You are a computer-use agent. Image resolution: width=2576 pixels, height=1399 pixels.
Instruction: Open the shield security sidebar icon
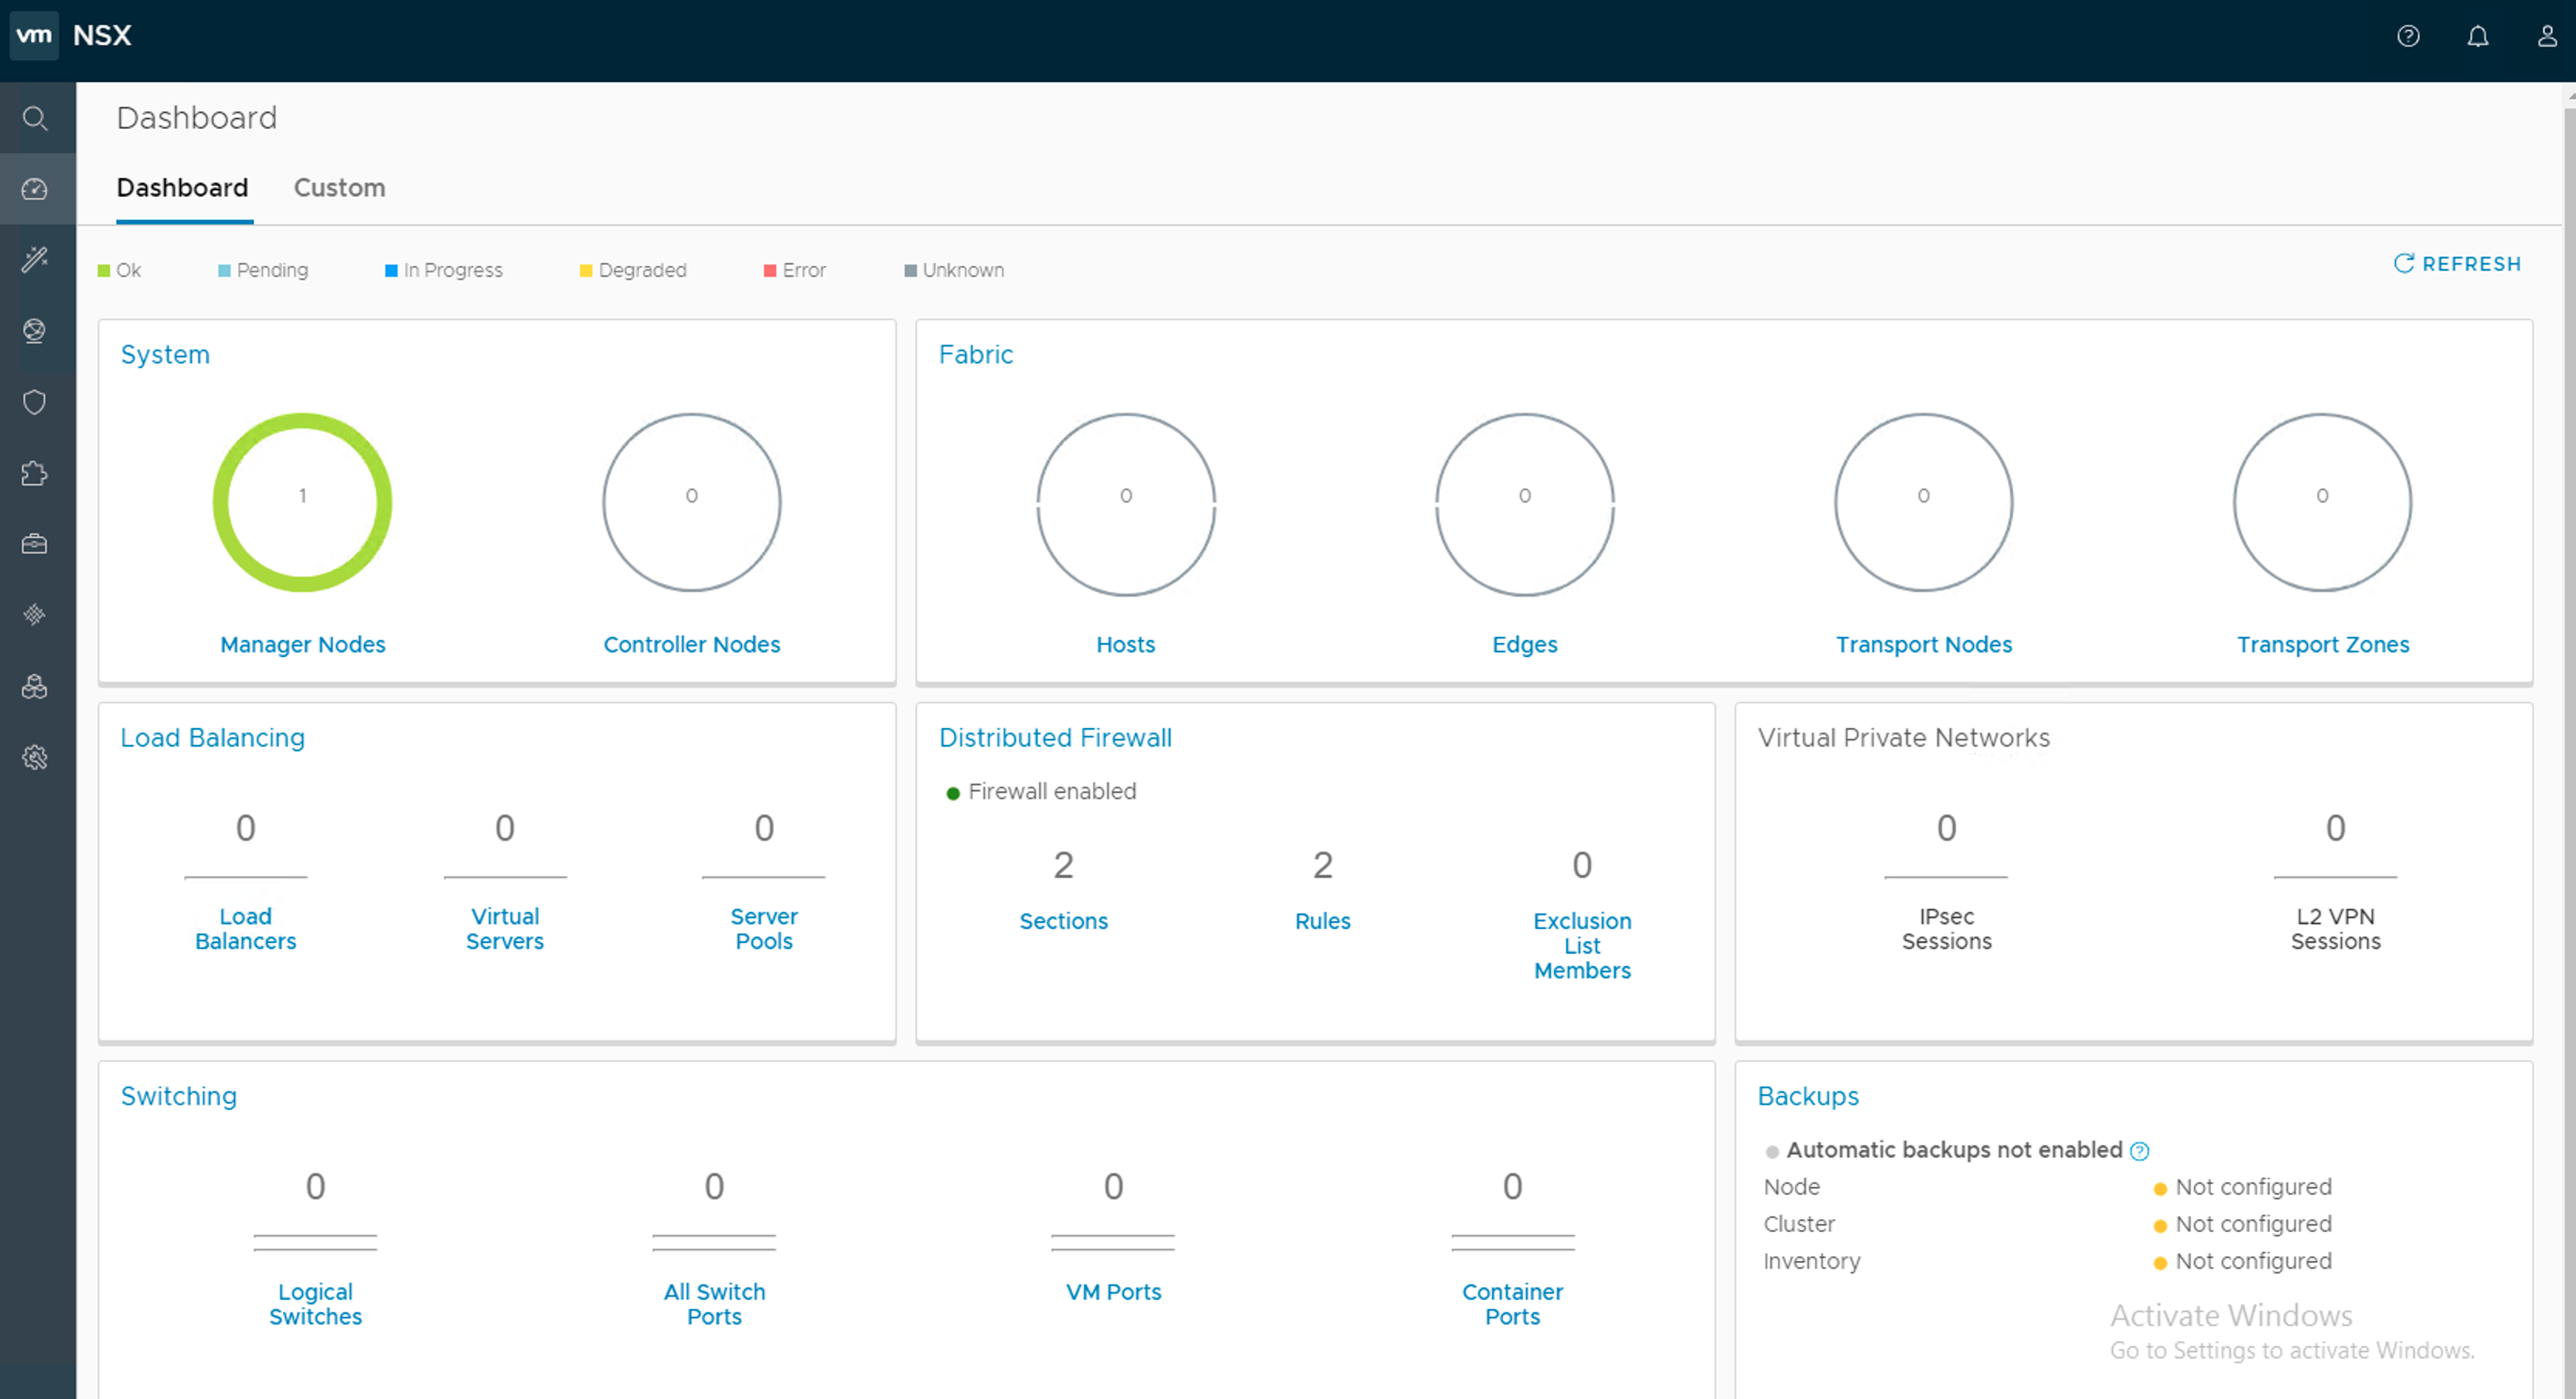tap(35, 402)
